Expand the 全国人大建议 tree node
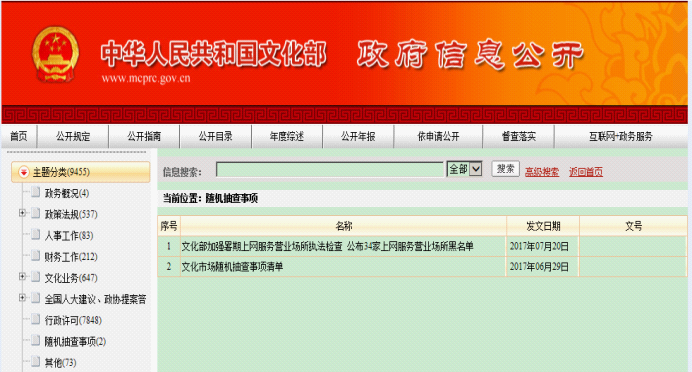 (x=22, y=298)
